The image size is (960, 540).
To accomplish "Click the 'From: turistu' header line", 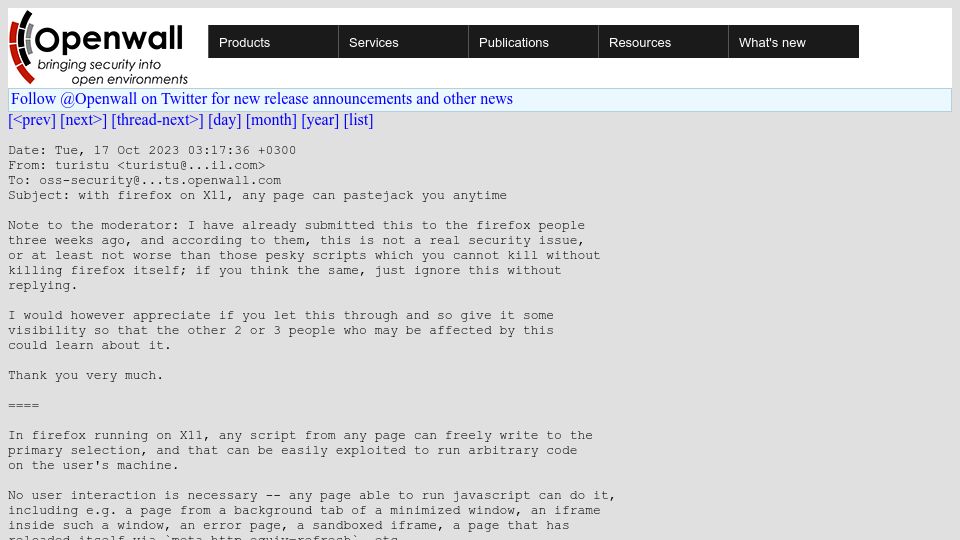I will [x=137, y=165].
